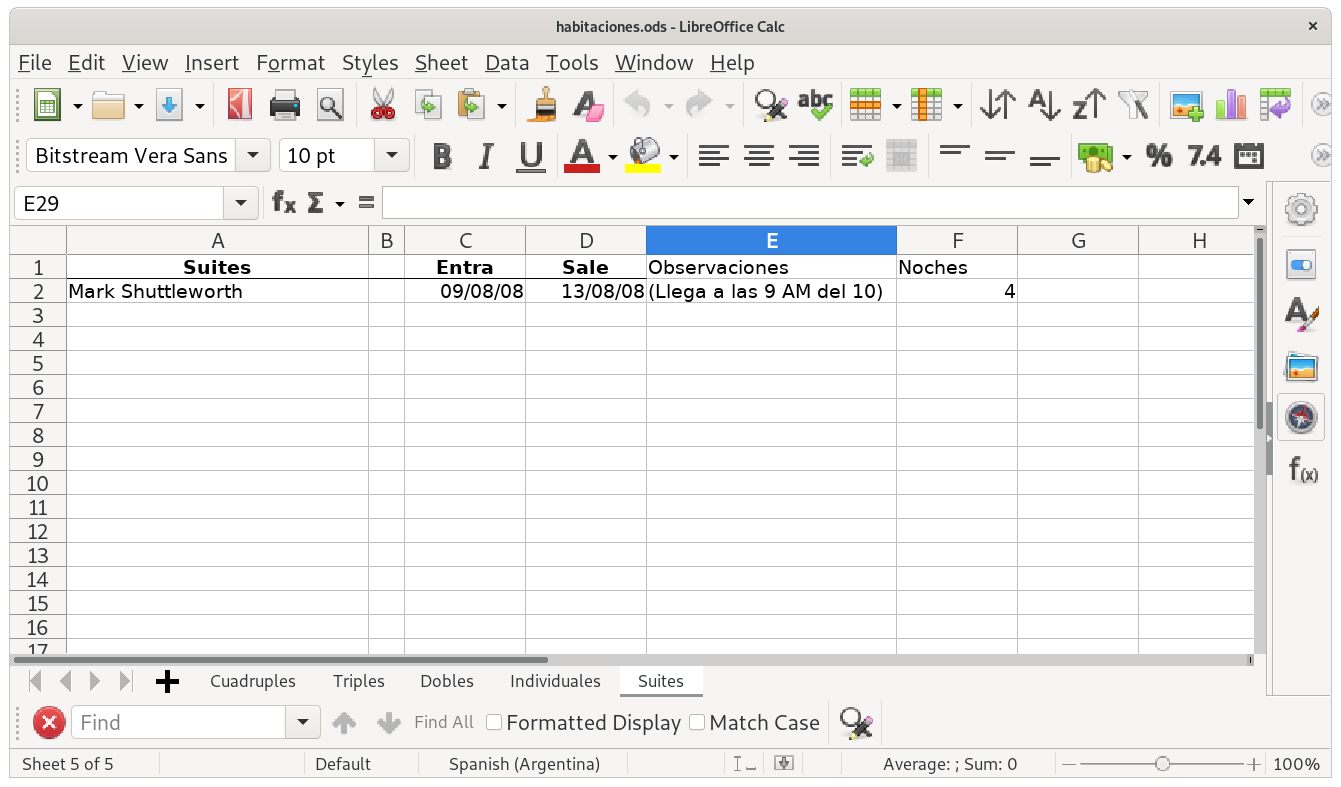This screenshot has height=787, width=1341.
Task: Export directly as PDF icon
Action: [239, 104]
